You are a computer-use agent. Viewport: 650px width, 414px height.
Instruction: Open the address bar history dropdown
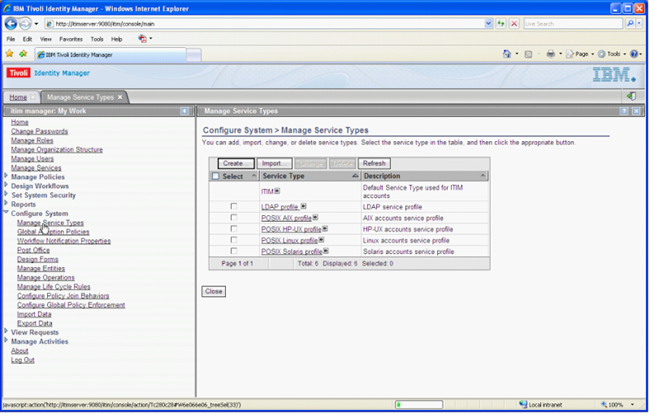click(488, 24)
